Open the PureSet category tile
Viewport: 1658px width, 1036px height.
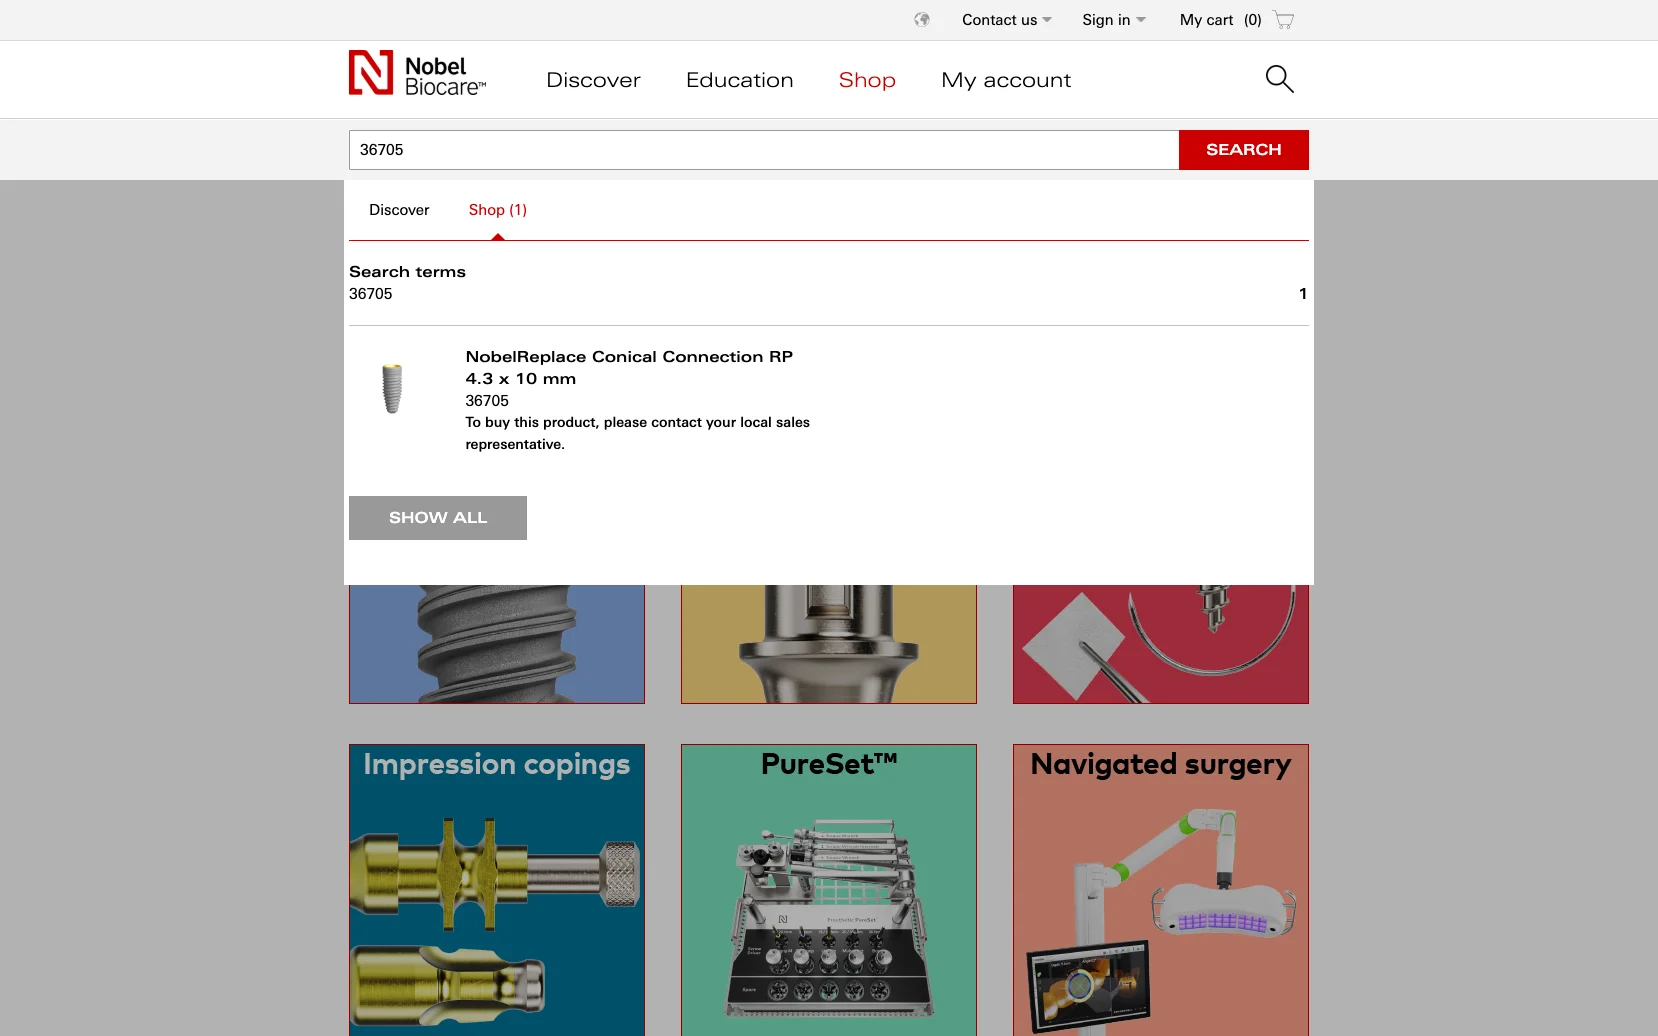tap(829, 890)
